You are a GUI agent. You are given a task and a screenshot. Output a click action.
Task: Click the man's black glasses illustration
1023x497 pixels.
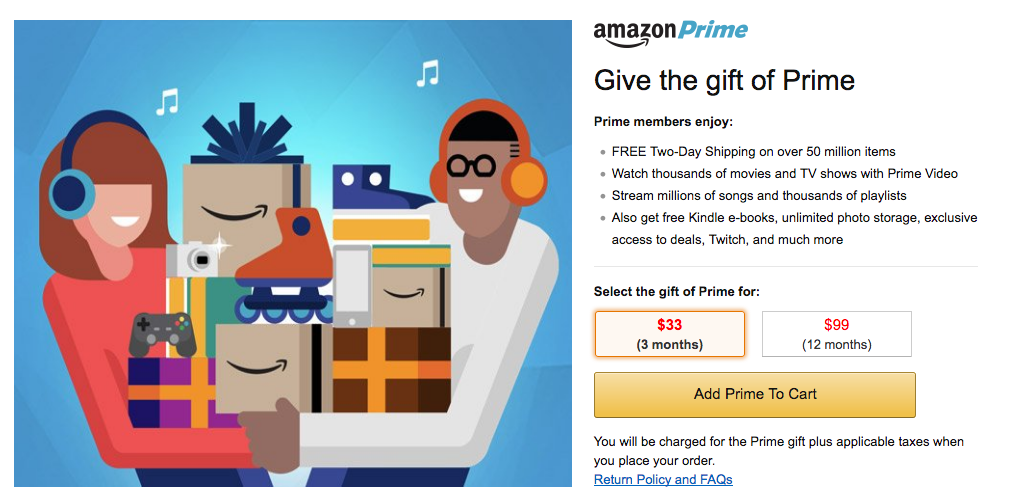tap(472, 167)
